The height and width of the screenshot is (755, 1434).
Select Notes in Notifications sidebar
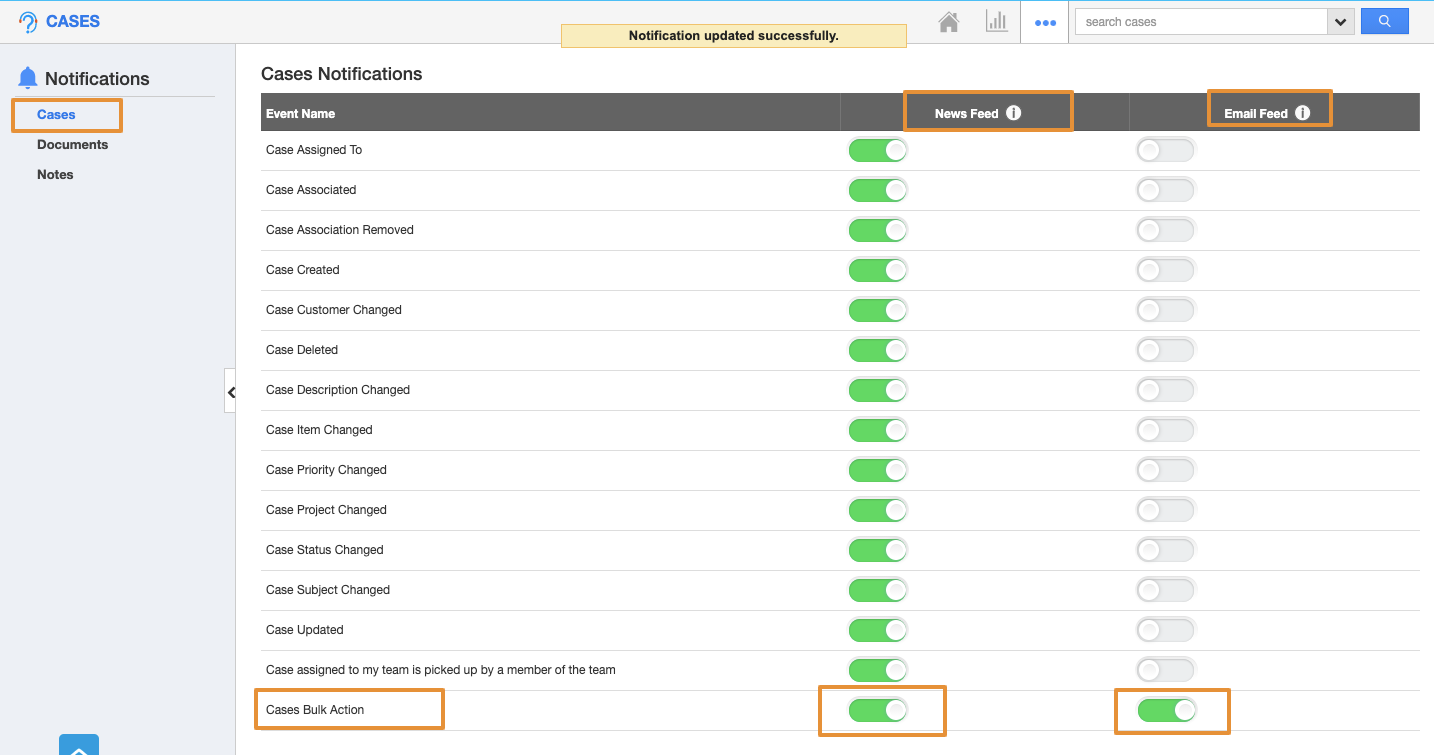pos(55,174)
